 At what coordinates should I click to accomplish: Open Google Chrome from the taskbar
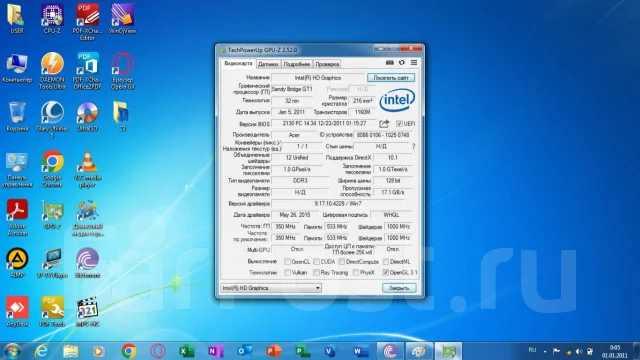coord(129,351)
